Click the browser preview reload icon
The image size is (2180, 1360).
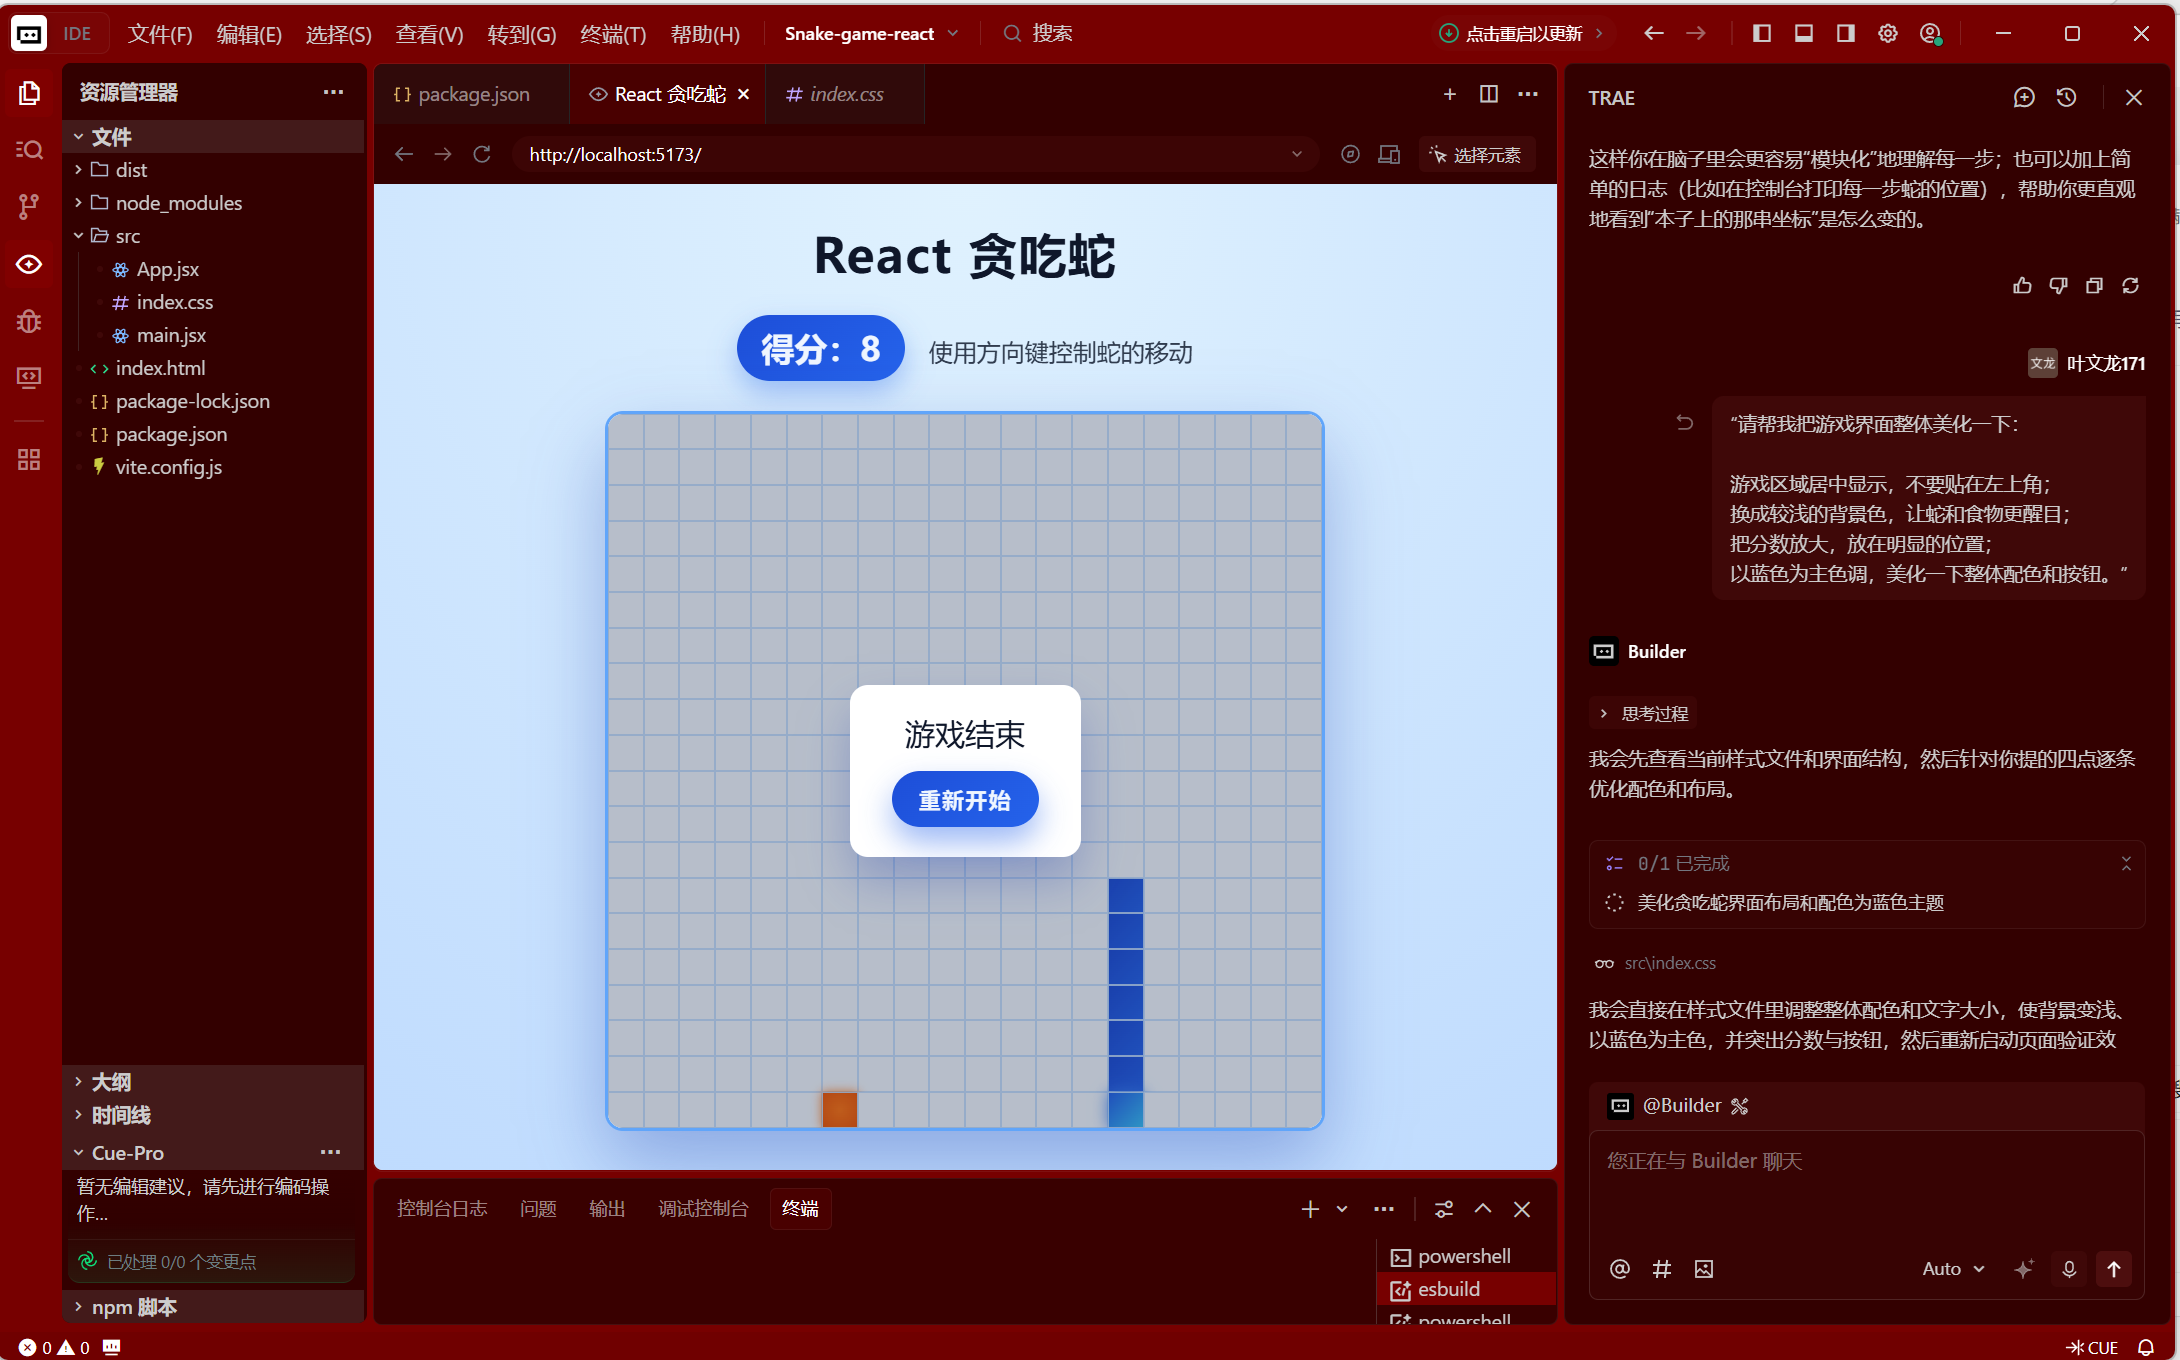point(482,154)
